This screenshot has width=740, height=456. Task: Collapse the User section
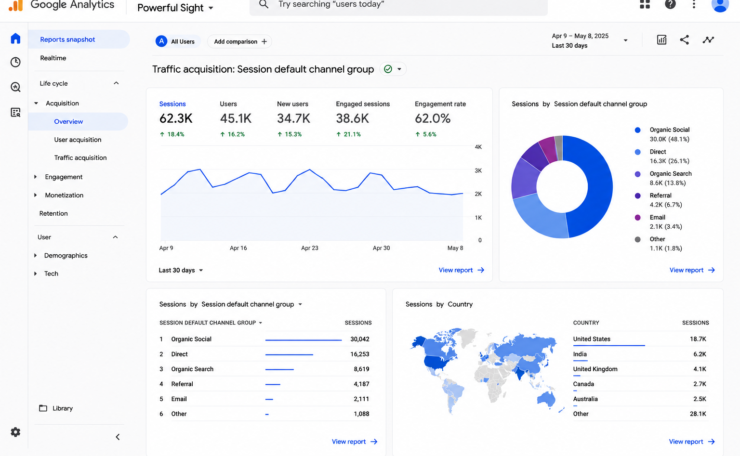pyautogui.click(x=115, y=237)
